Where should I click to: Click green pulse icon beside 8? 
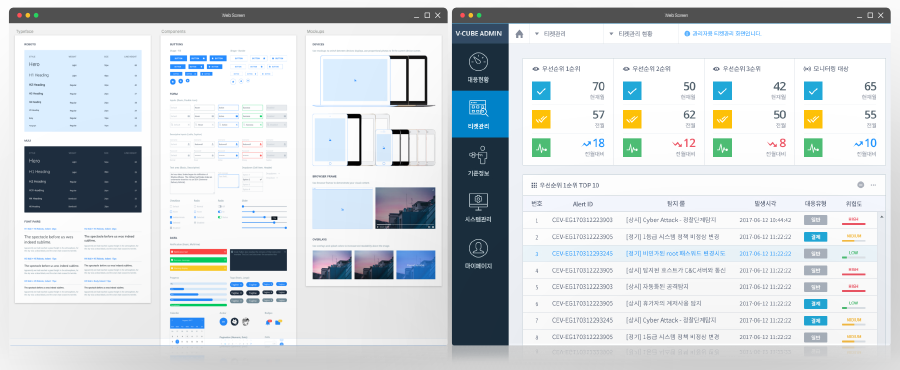click(x=723, y=147)
